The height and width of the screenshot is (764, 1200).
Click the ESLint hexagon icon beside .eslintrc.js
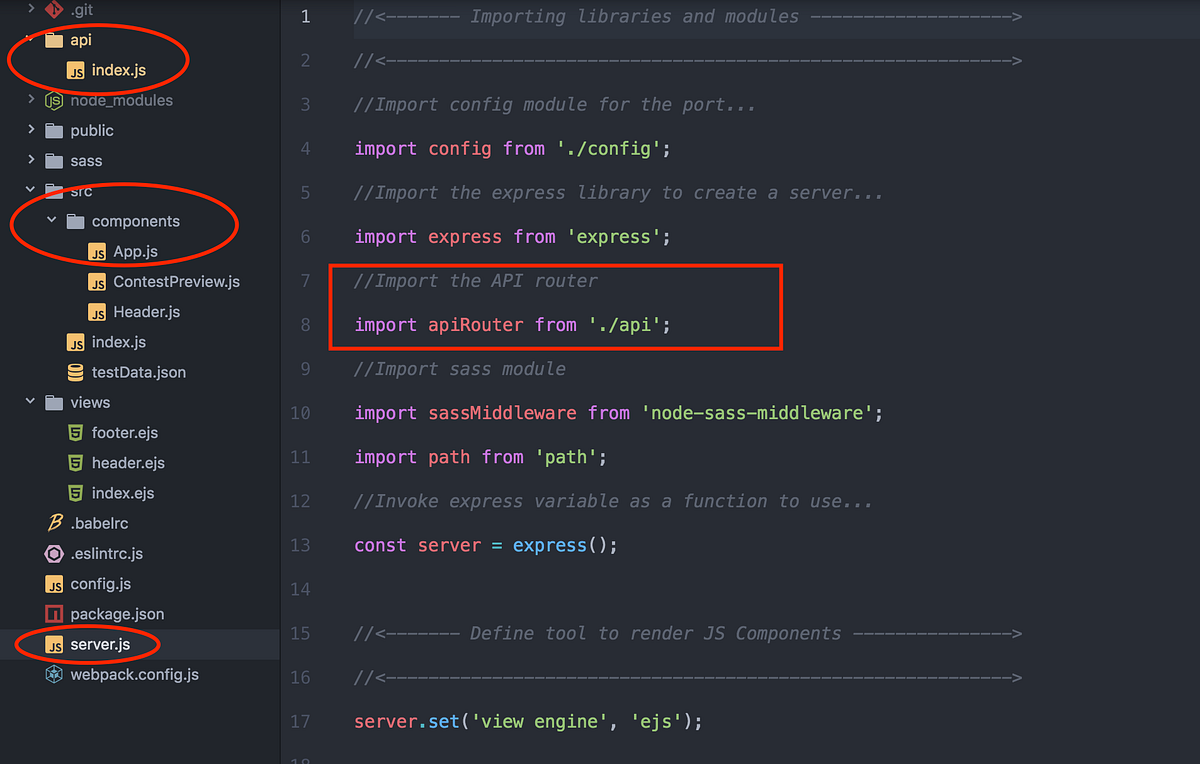tap(54, 553)
